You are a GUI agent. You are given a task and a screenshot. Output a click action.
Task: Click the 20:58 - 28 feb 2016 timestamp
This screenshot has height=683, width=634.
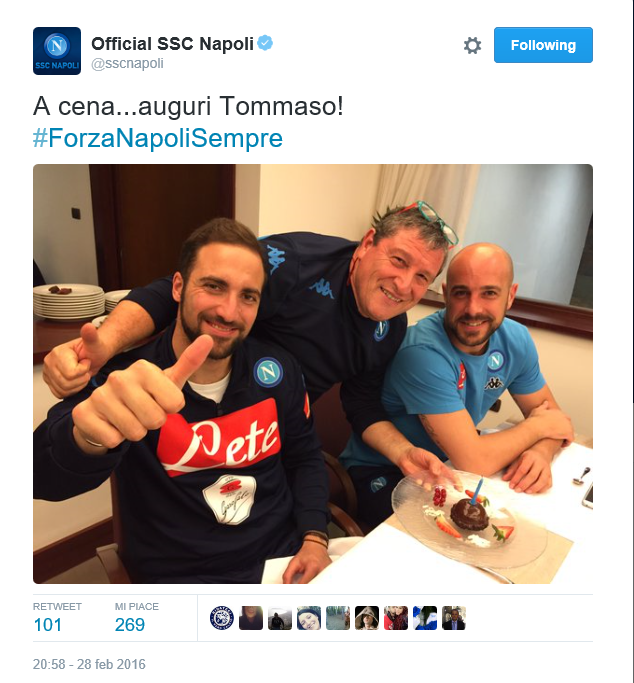[89, 664]
